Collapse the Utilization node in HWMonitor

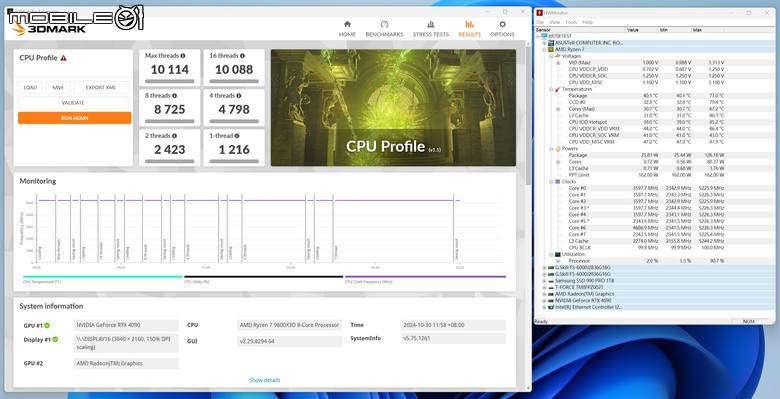coord(551,254)
